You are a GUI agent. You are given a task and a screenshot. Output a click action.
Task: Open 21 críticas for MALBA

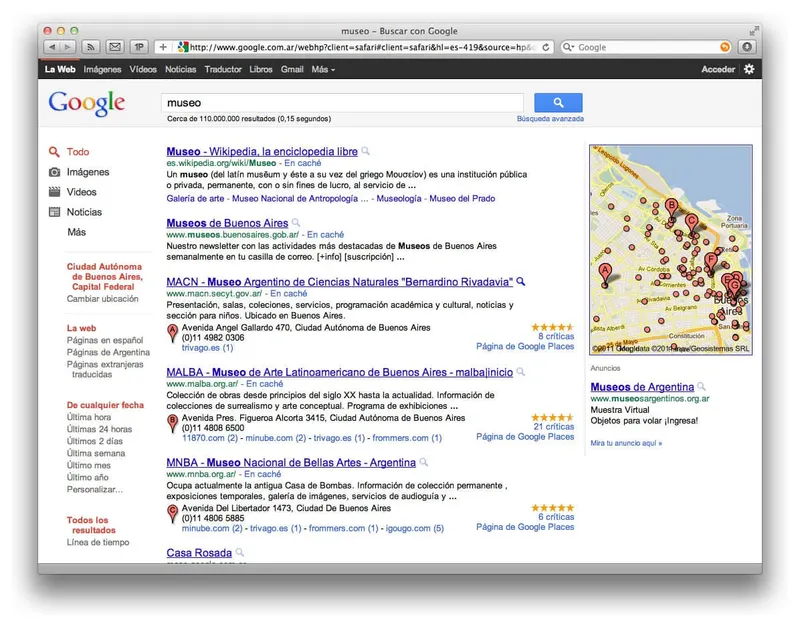pos(554,427)
